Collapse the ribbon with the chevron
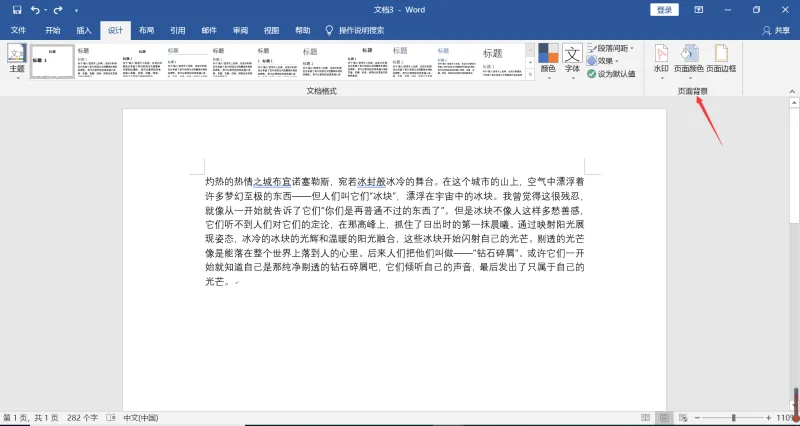The image size is (800, 426). 792,92
